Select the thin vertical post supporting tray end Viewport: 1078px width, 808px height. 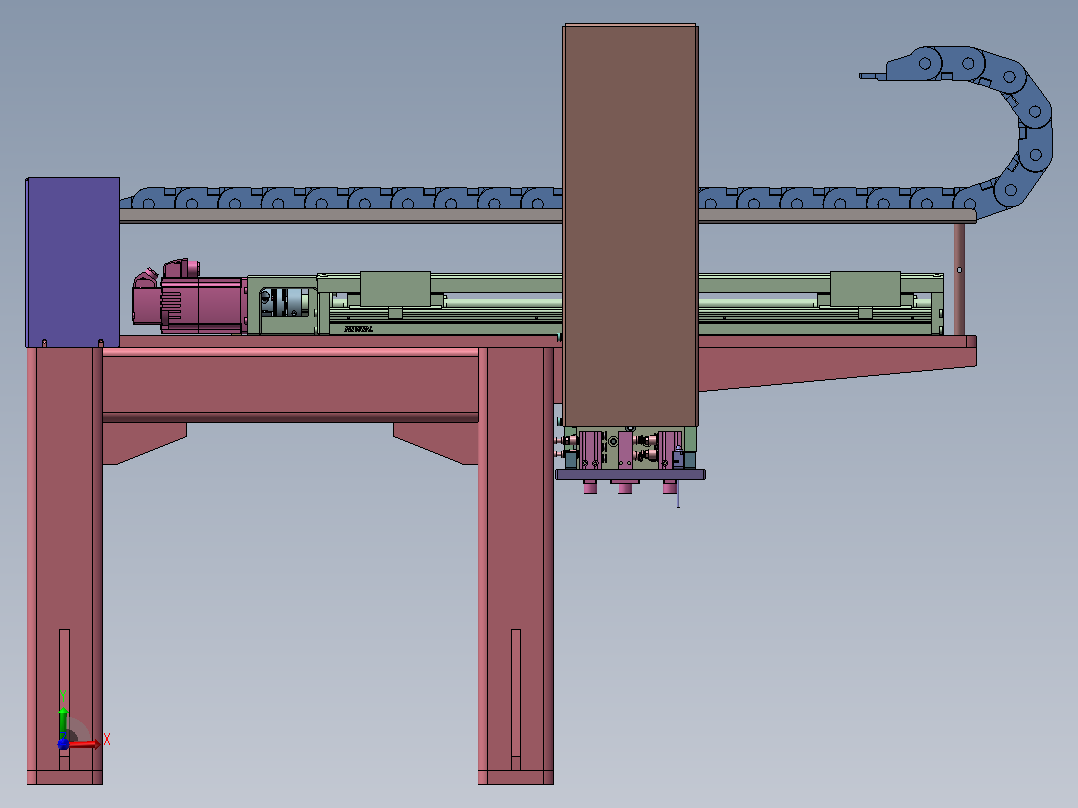(959, 279)
